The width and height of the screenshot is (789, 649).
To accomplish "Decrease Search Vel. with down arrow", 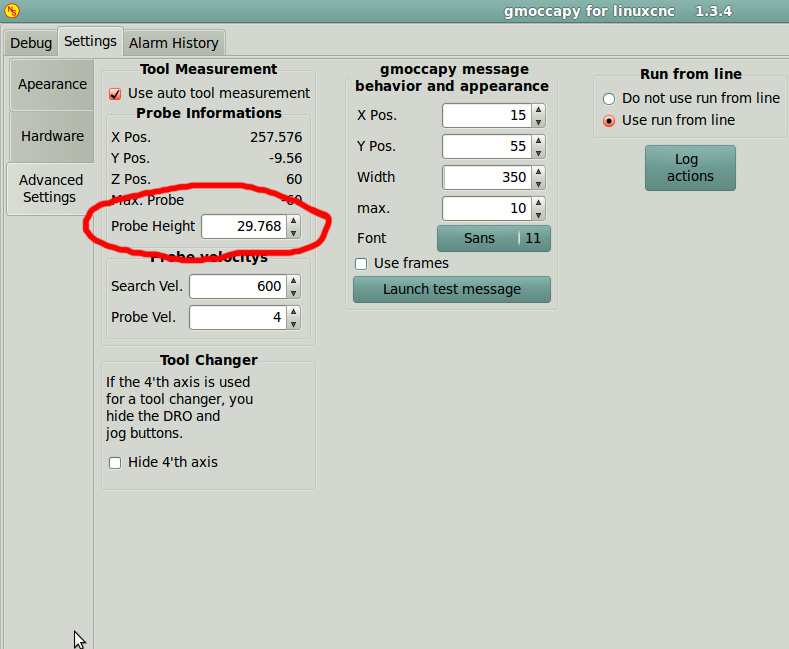I will point(293,293).
